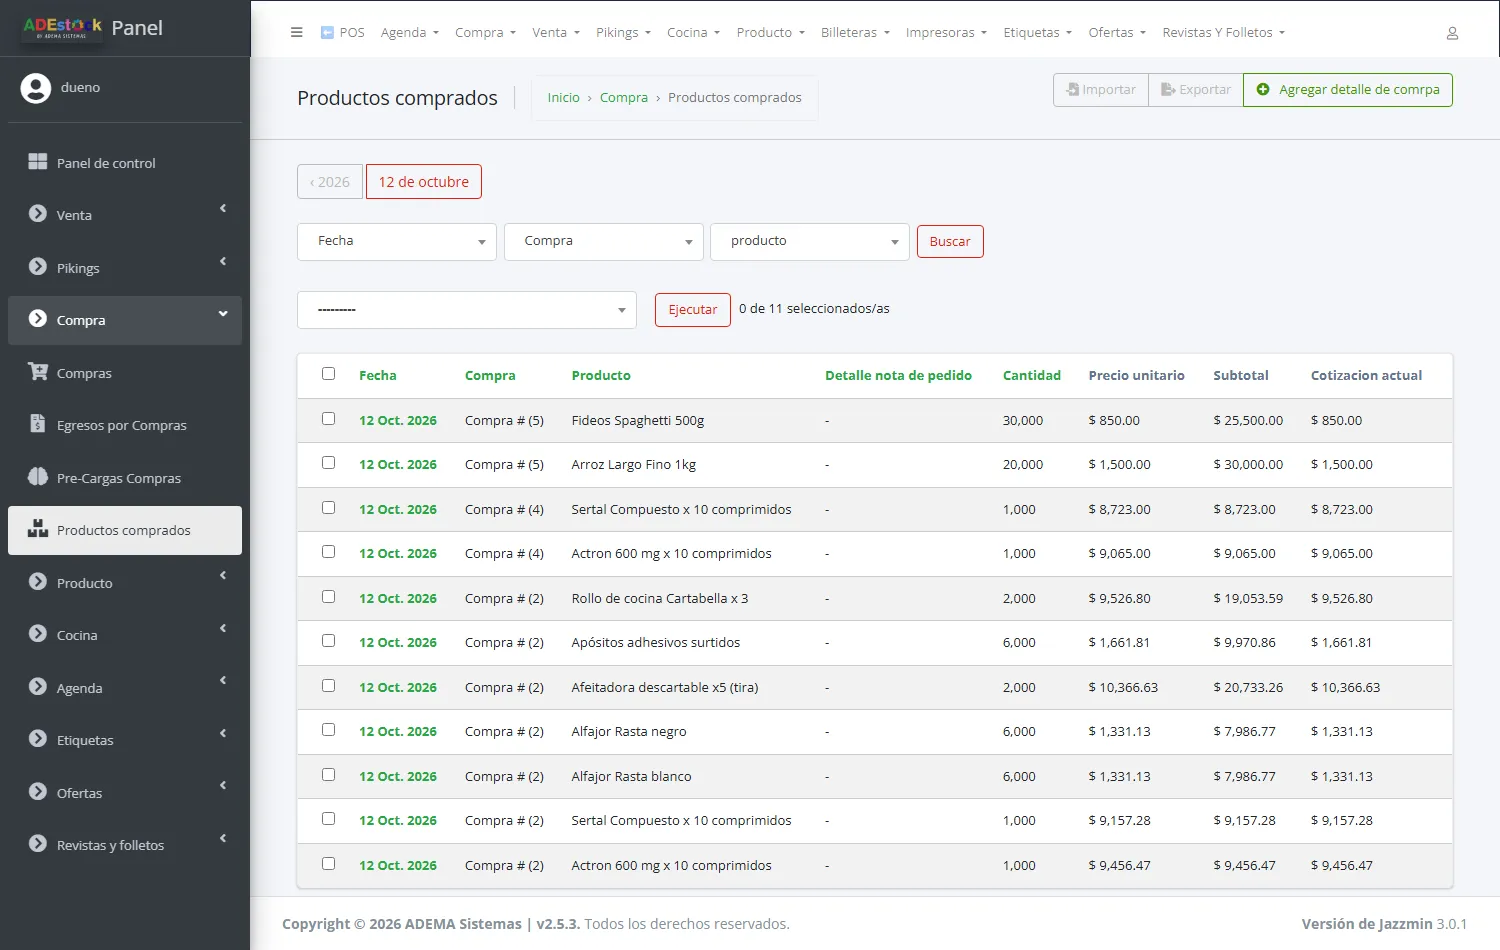
Task: Click the dueno user avatar icon
Action: (x=36, y=88)
